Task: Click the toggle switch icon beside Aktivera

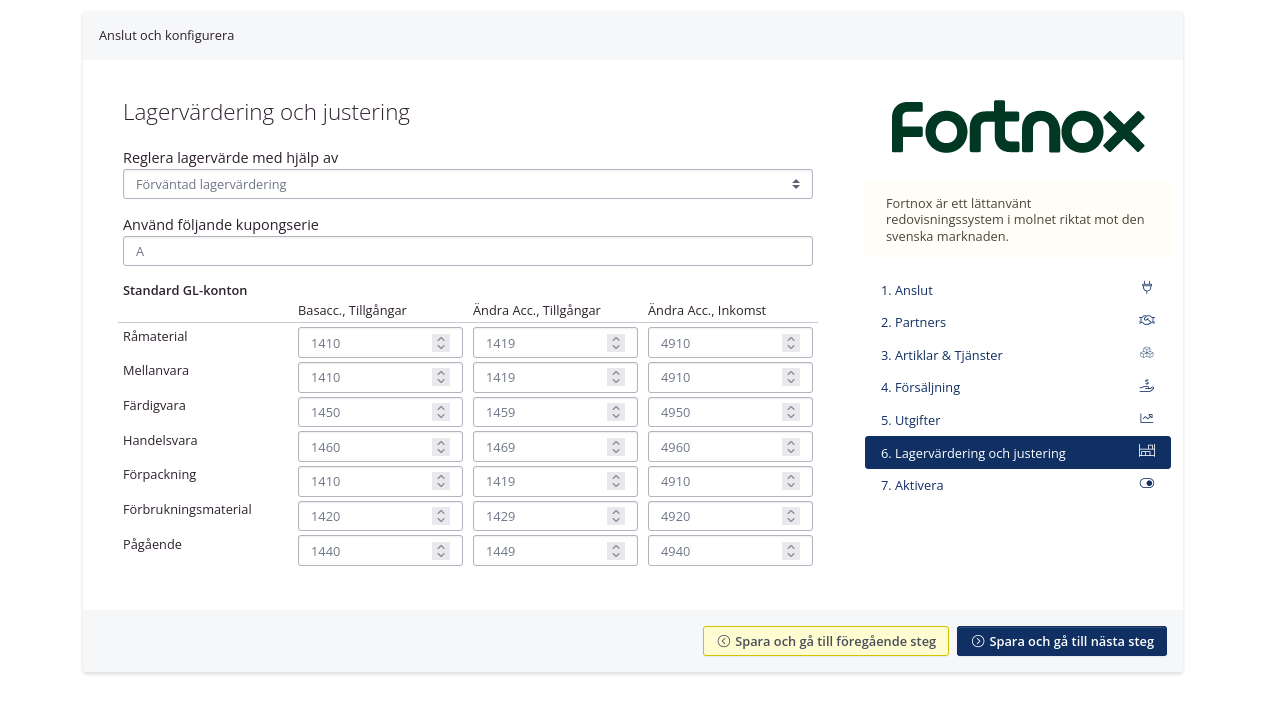Action: tap(1147, 482)
